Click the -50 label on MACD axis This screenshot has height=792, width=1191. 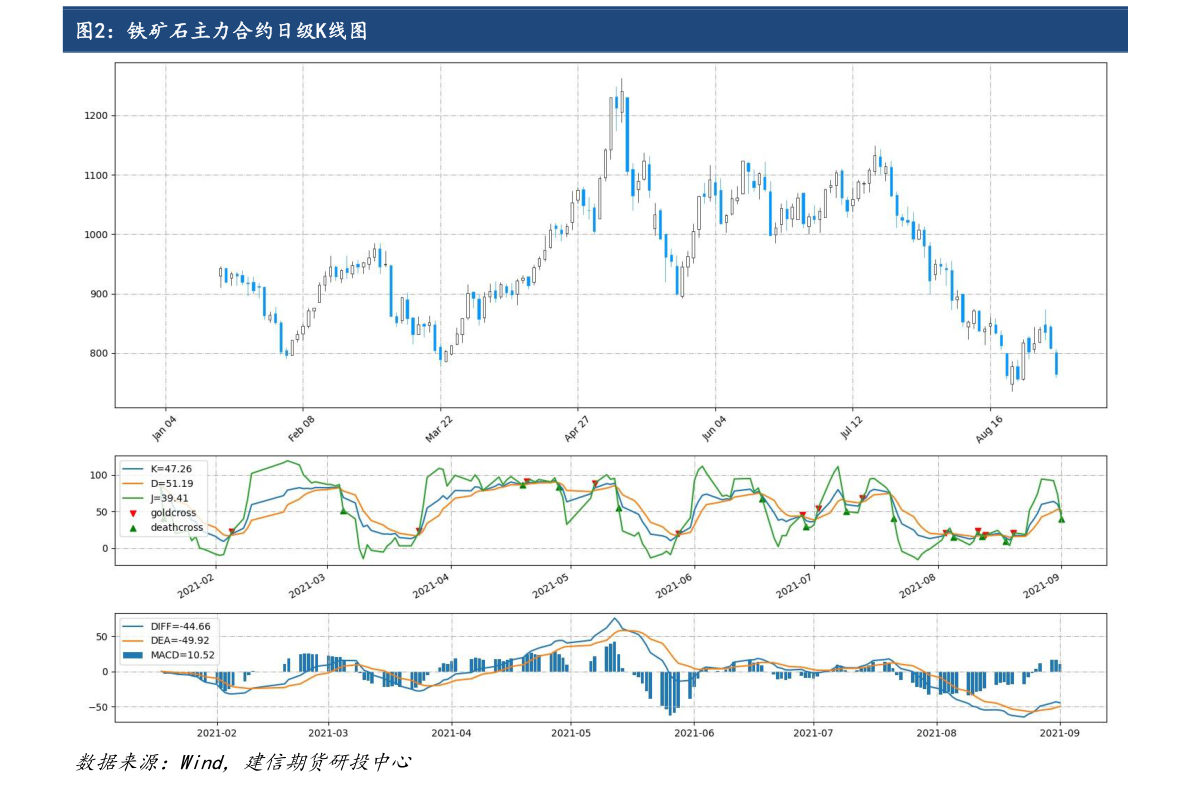click(x=100, y=708)
